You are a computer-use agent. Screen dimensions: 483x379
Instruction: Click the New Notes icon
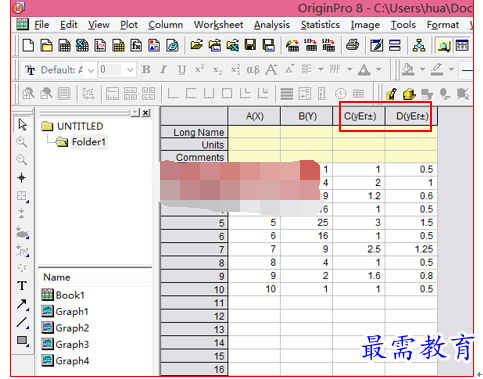pos(172,45)
